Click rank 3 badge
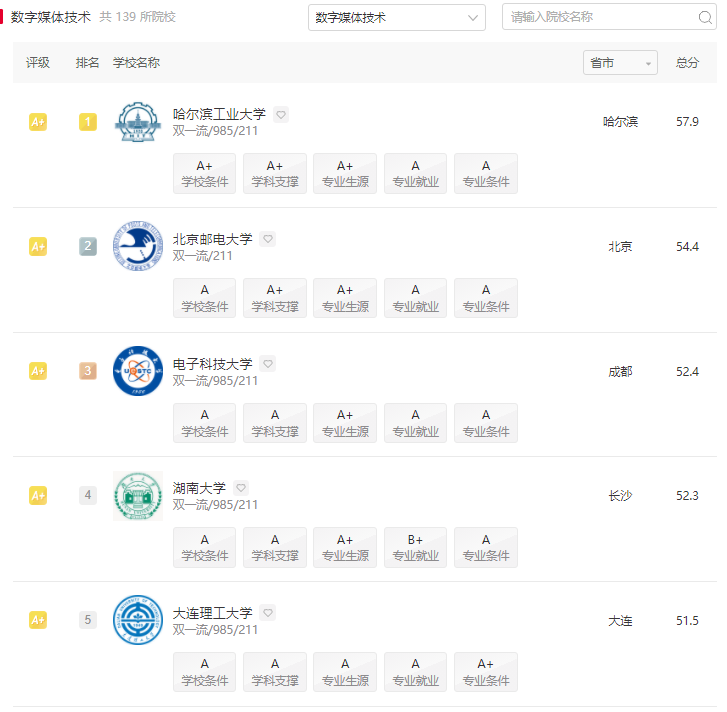The width and height of the screenshot is (727, 712). 88,371
